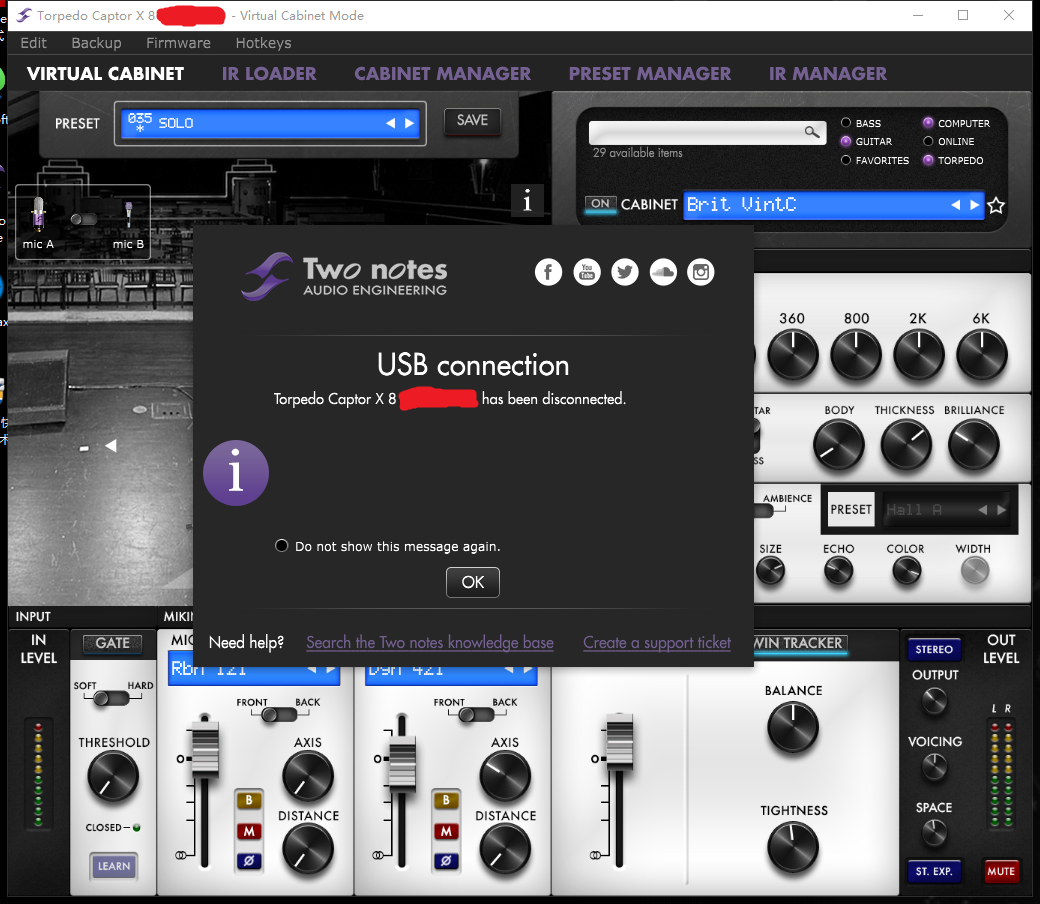Open the Backup menu
This screenshot has height=904, width=1040.
pyautogui.click(x=96, y=43)
